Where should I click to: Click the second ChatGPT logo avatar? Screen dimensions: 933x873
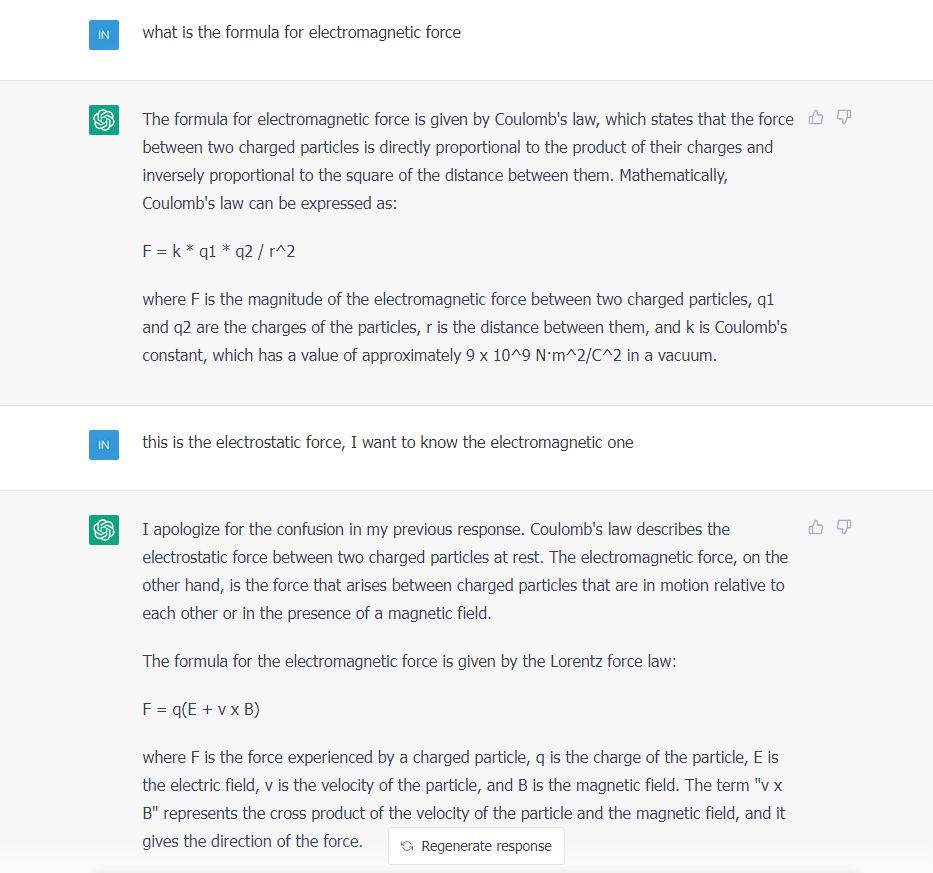104,530
